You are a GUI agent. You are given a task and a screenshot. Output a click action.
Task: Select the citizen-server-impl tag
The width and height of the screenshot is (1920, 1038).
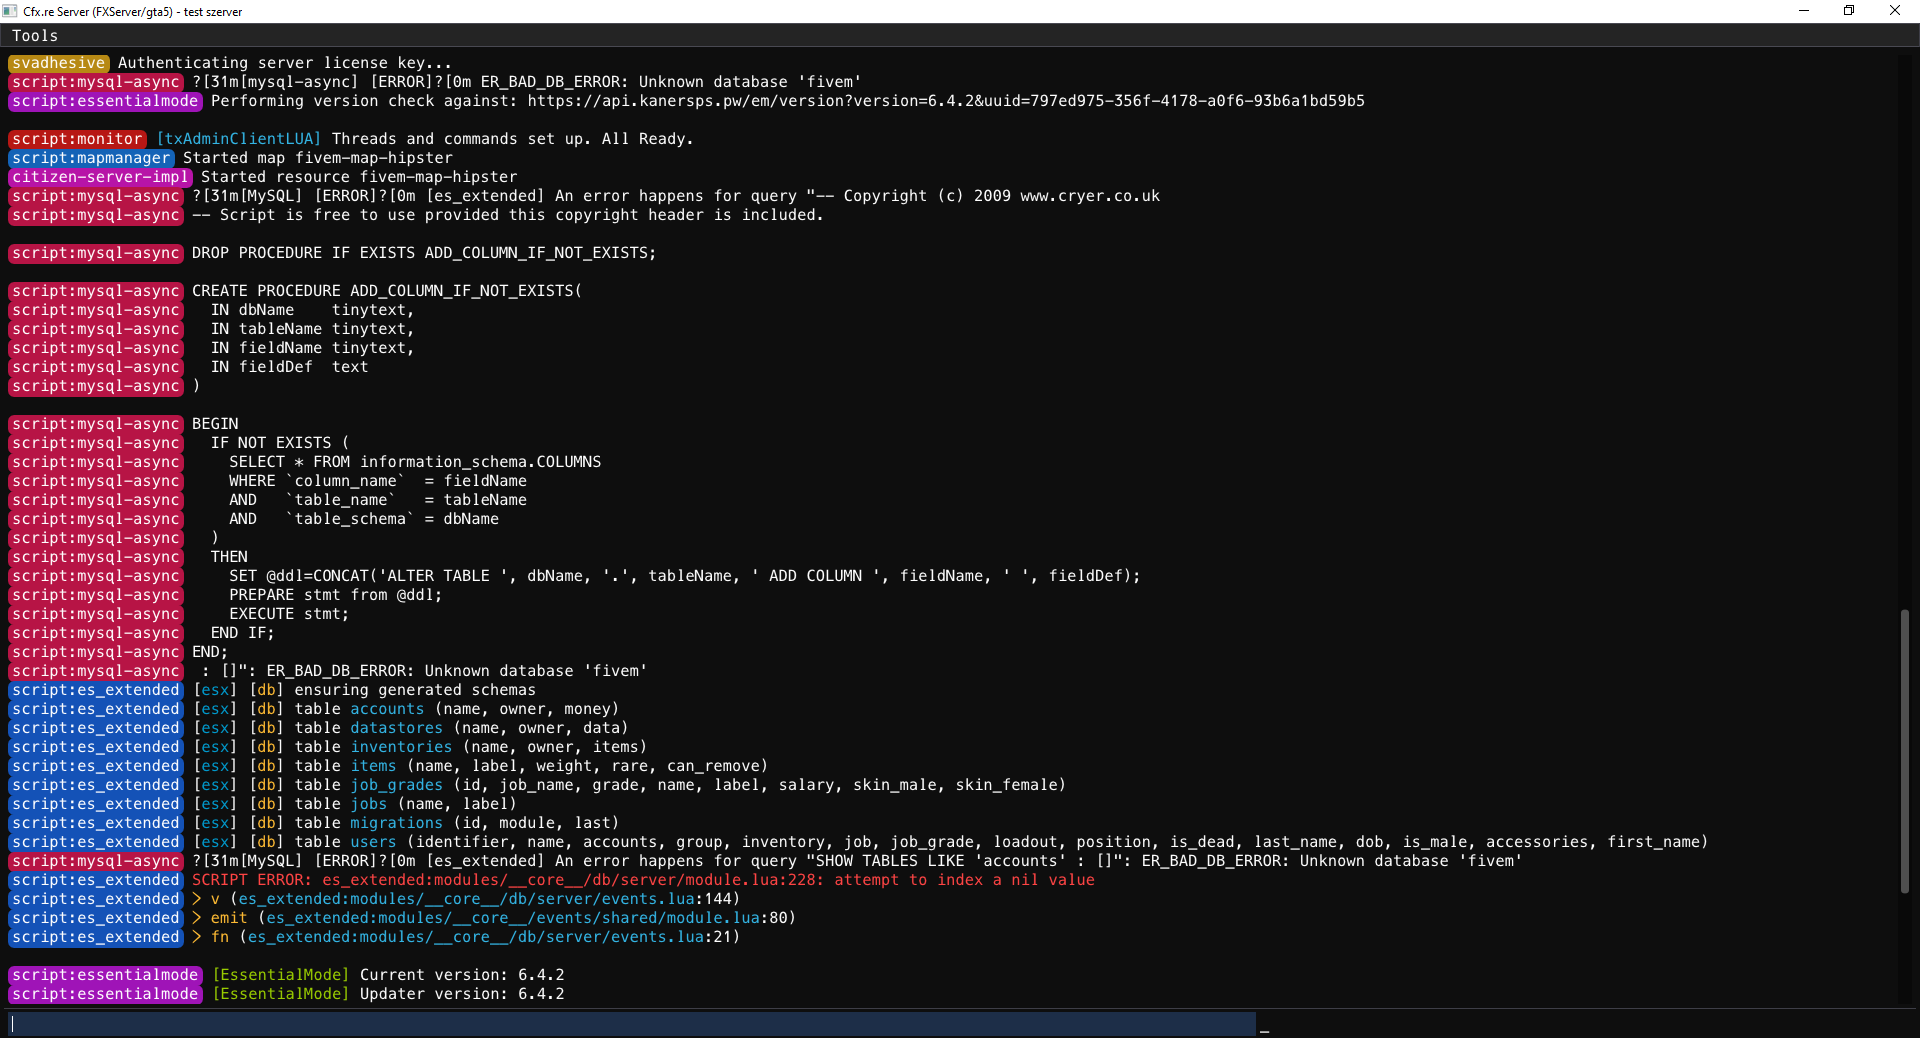coord(99,176)
